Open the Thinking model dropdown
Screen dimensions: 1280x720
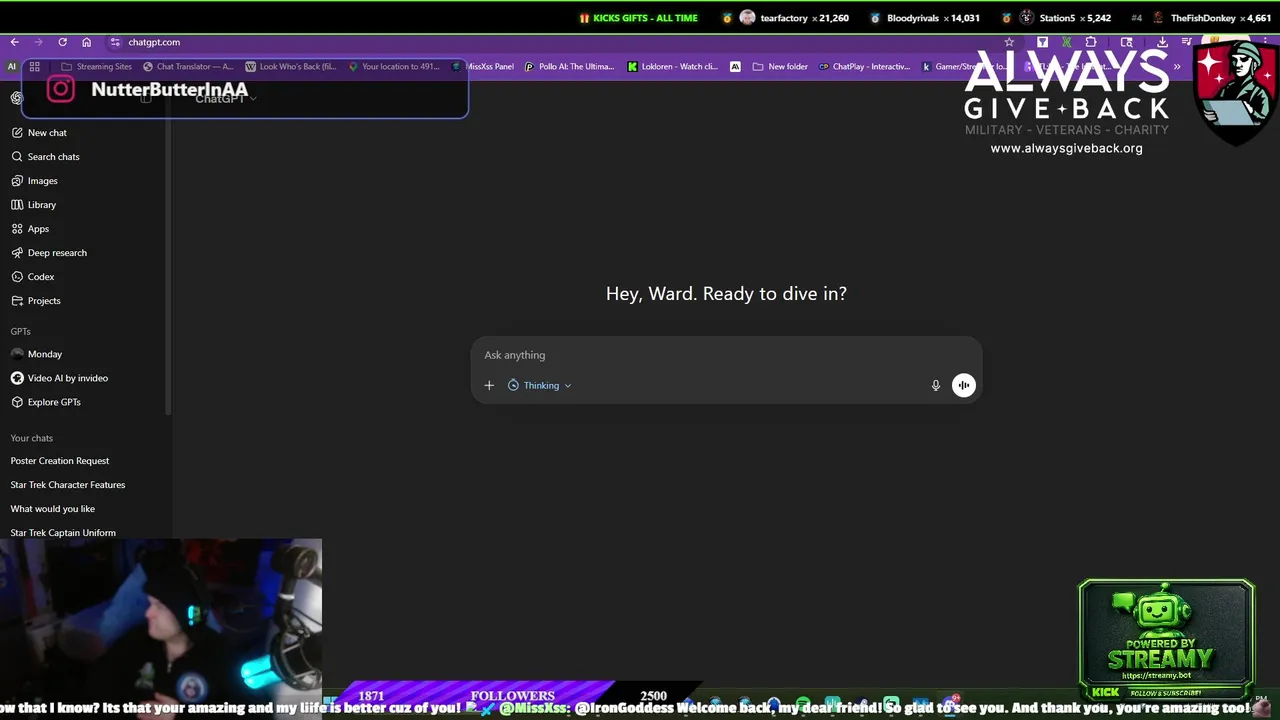[x=540, y=385]
